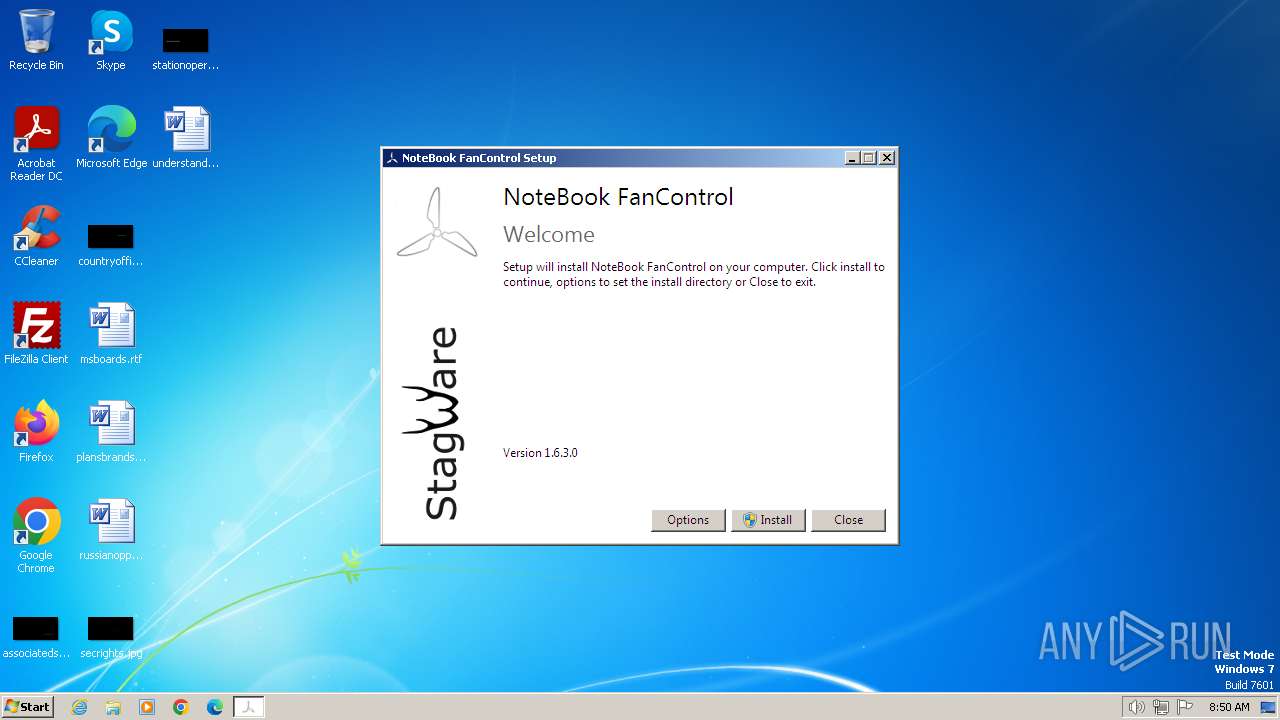Open CCleaner desktop shortcut
Image resolution: width=1280 pixels, height=720 pixels.
[x=36, y=235]
